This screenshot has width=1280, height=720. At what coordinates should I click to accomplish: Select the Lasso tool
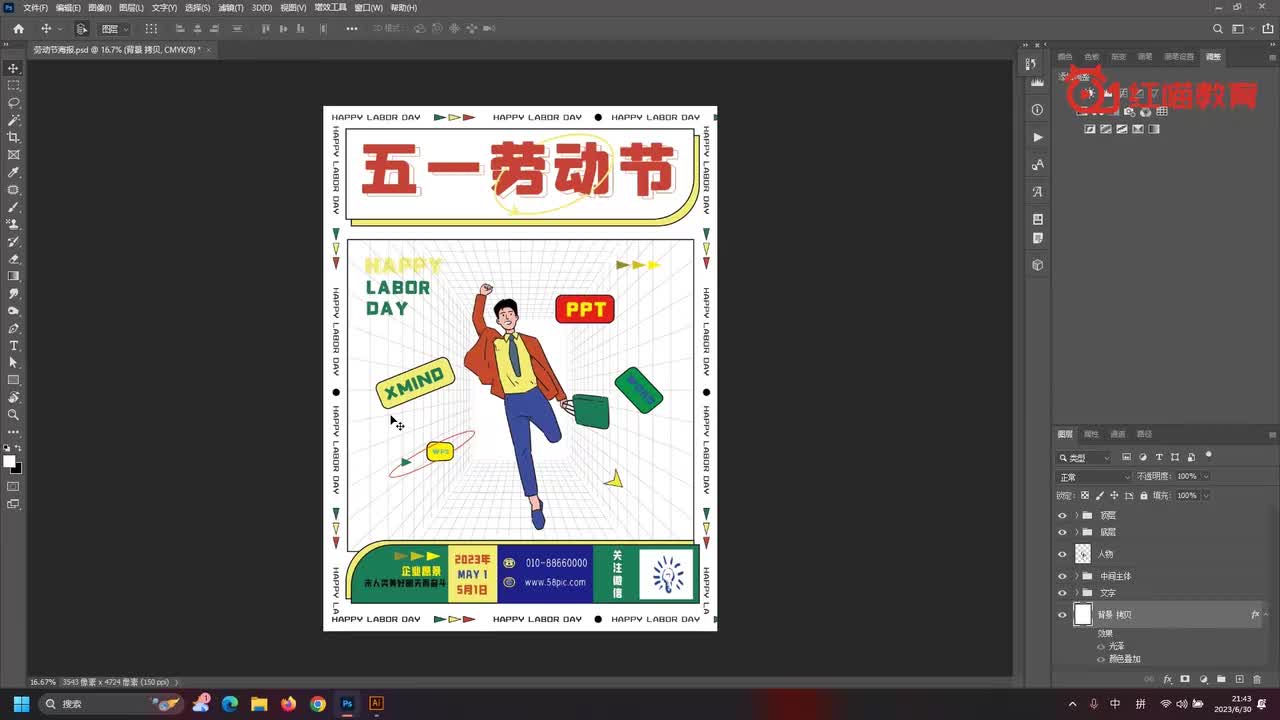(x=14, y=103)
